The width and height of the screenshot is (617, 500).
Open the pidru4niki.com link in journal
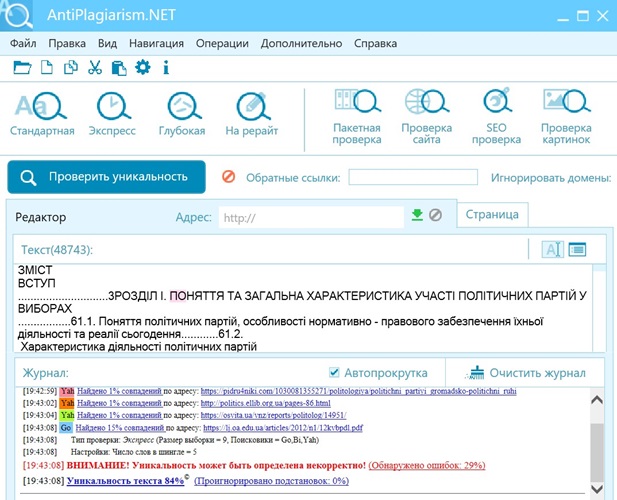(x=358, y=391)
